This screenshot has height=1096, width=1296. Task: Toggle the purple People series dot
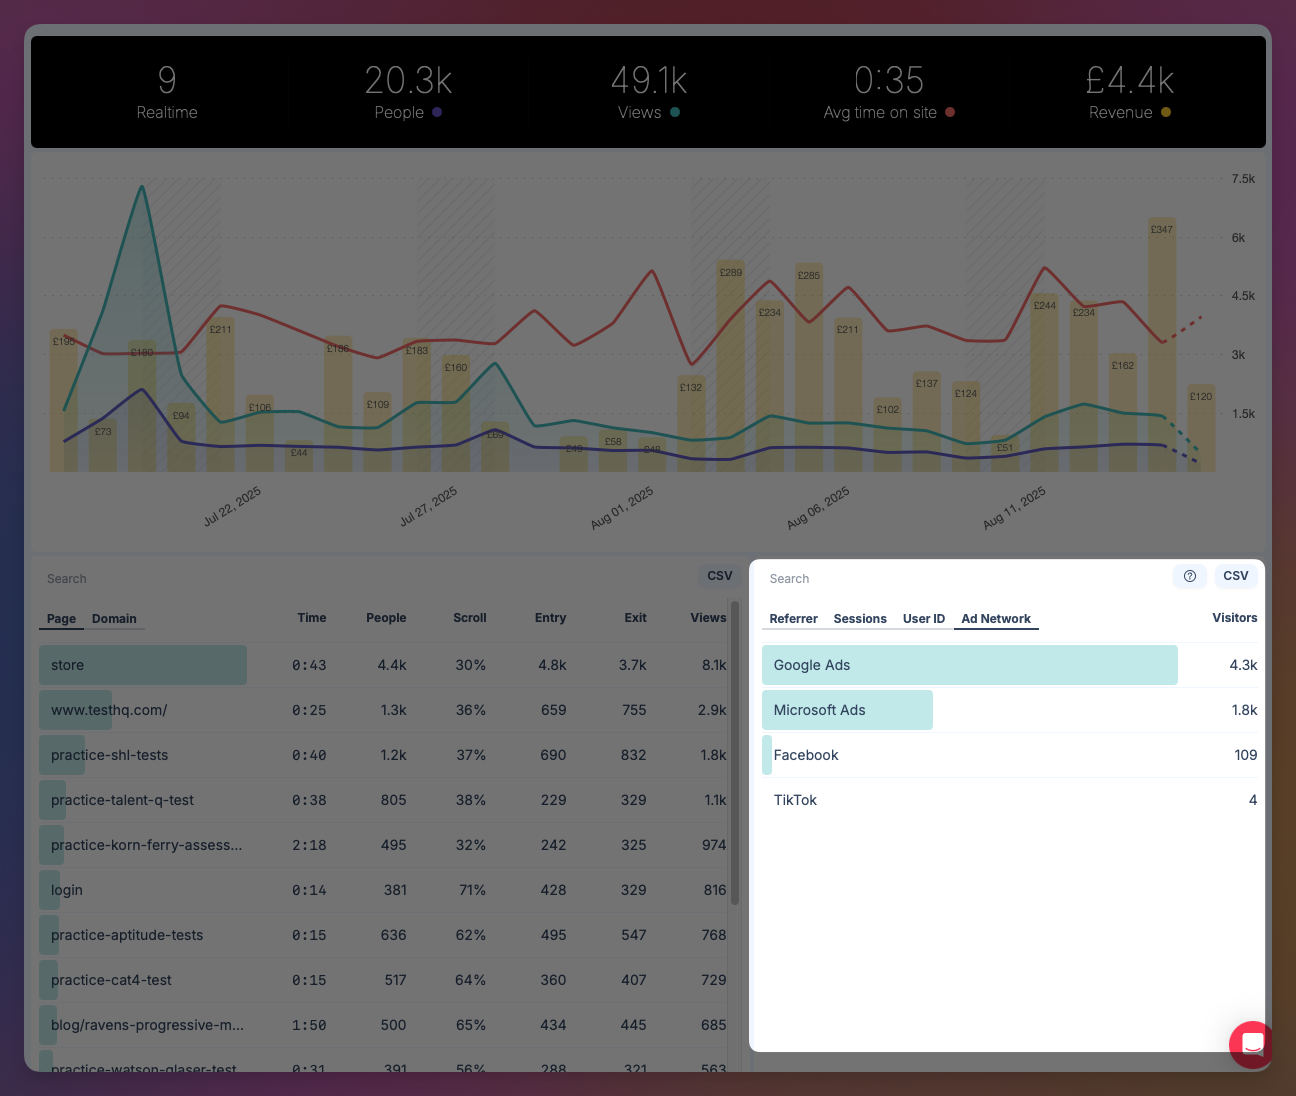click(x=437, y=112)
